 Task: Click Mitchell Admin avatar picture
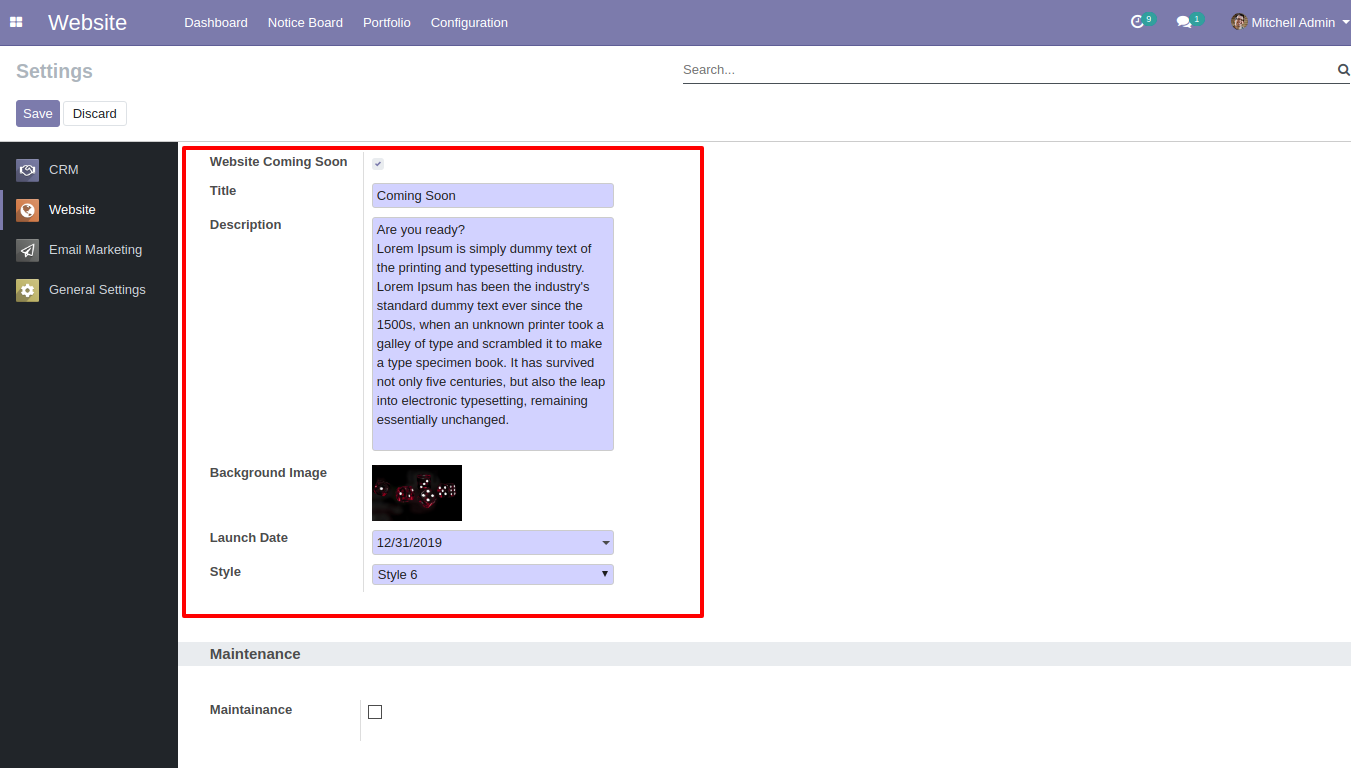[1239, 22]
